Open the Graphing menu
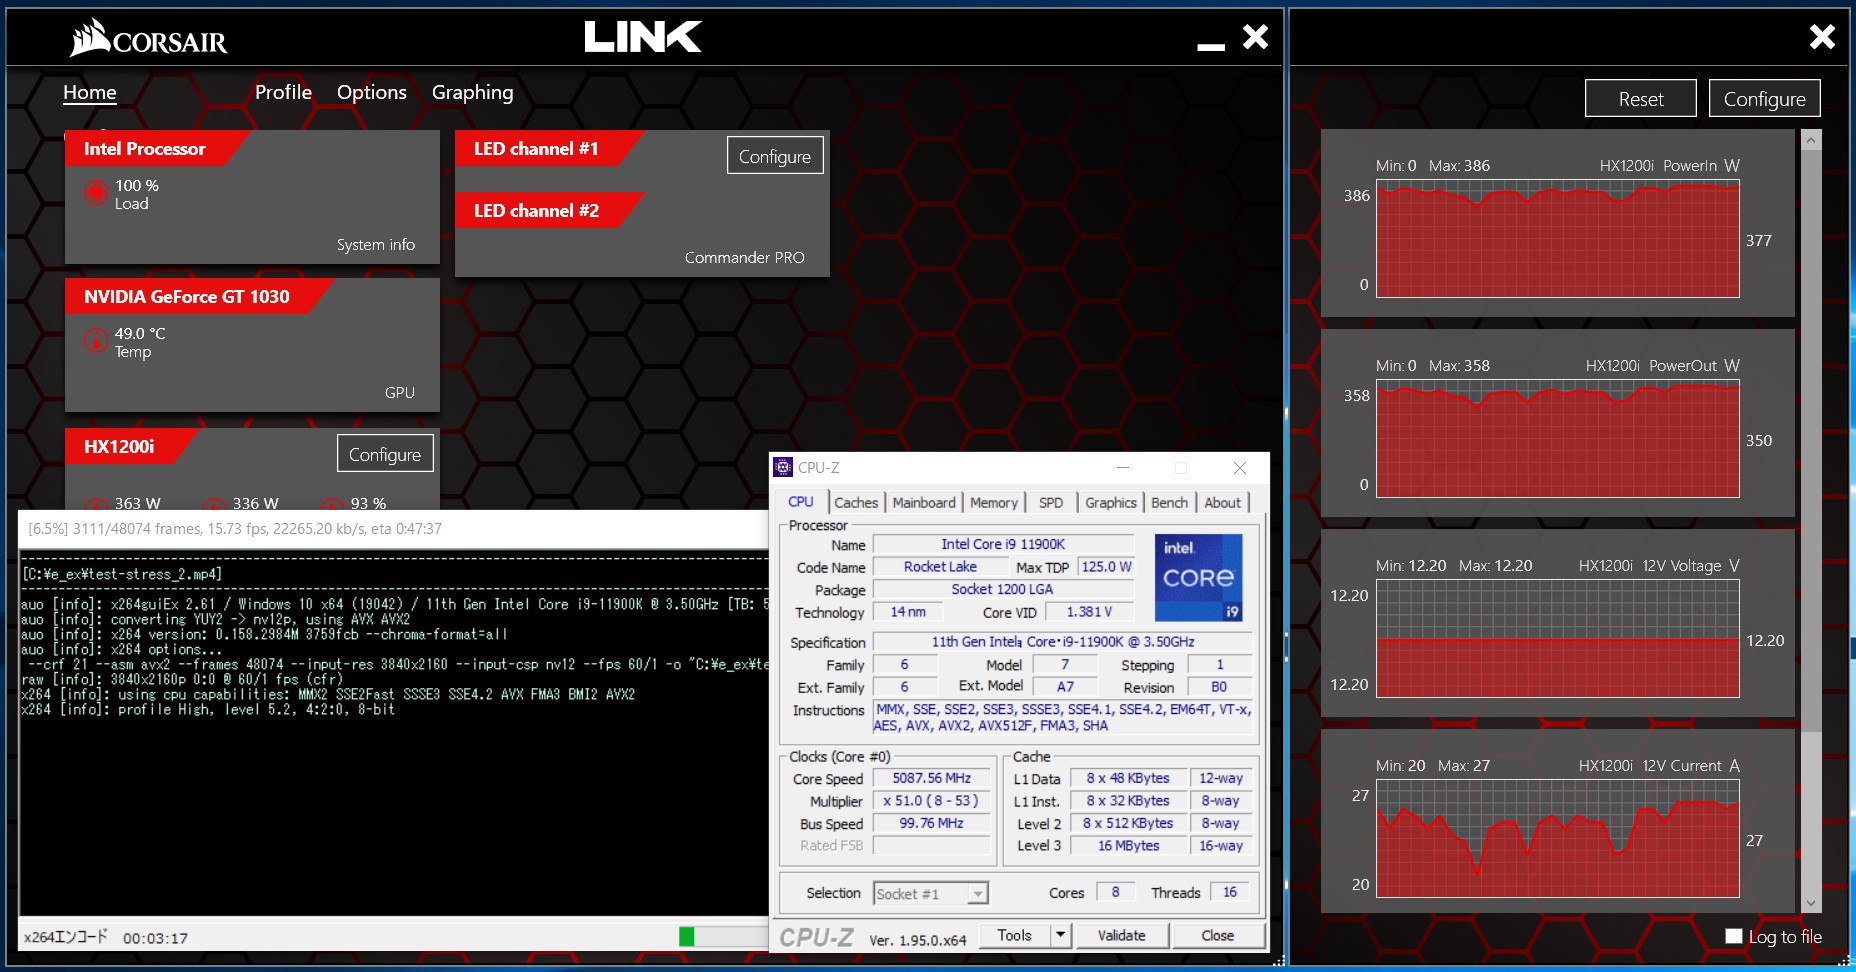Viewport: 1856px width, 972px height. [472, 92]
